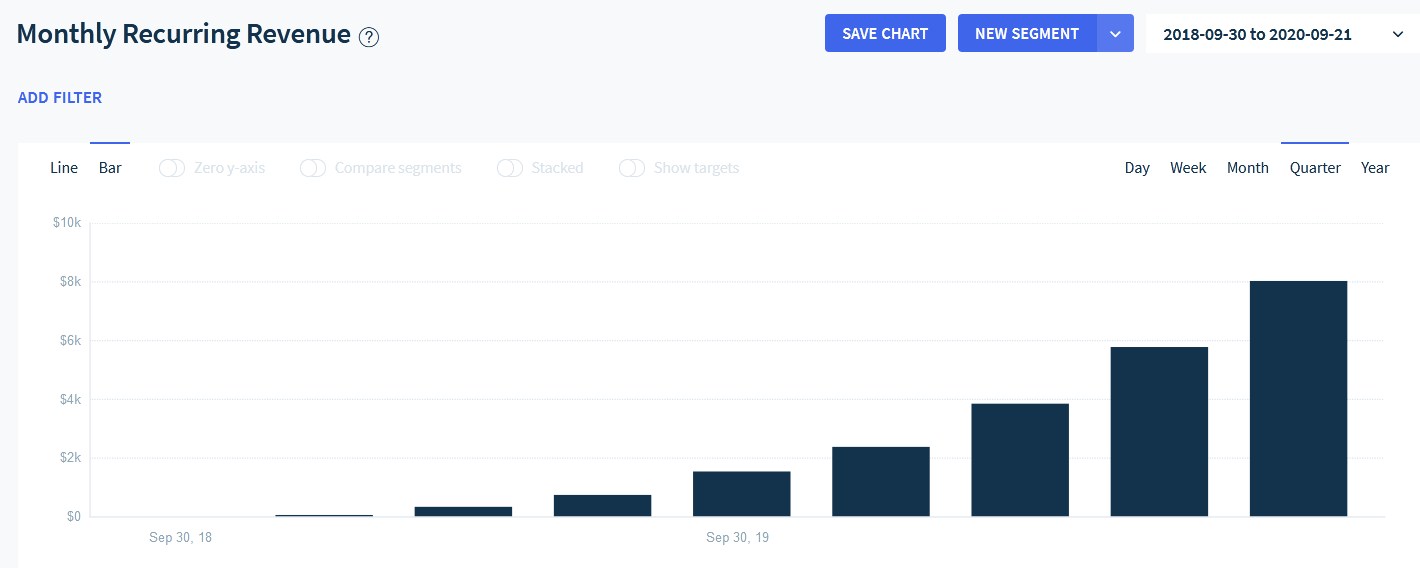This screenshot has height=568, width=1420.
Task: Click the Sep 30, 18 axis label
Action: coord(181,538)
